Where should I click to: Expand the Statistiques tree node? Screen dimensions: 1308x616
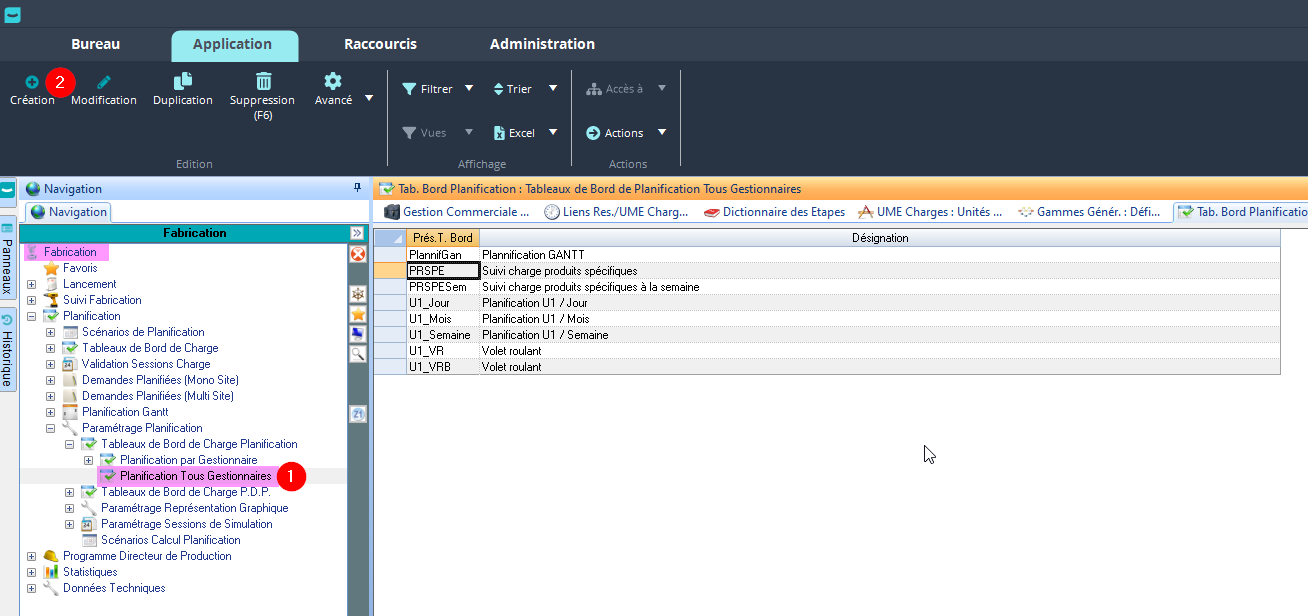coord(32,572)
